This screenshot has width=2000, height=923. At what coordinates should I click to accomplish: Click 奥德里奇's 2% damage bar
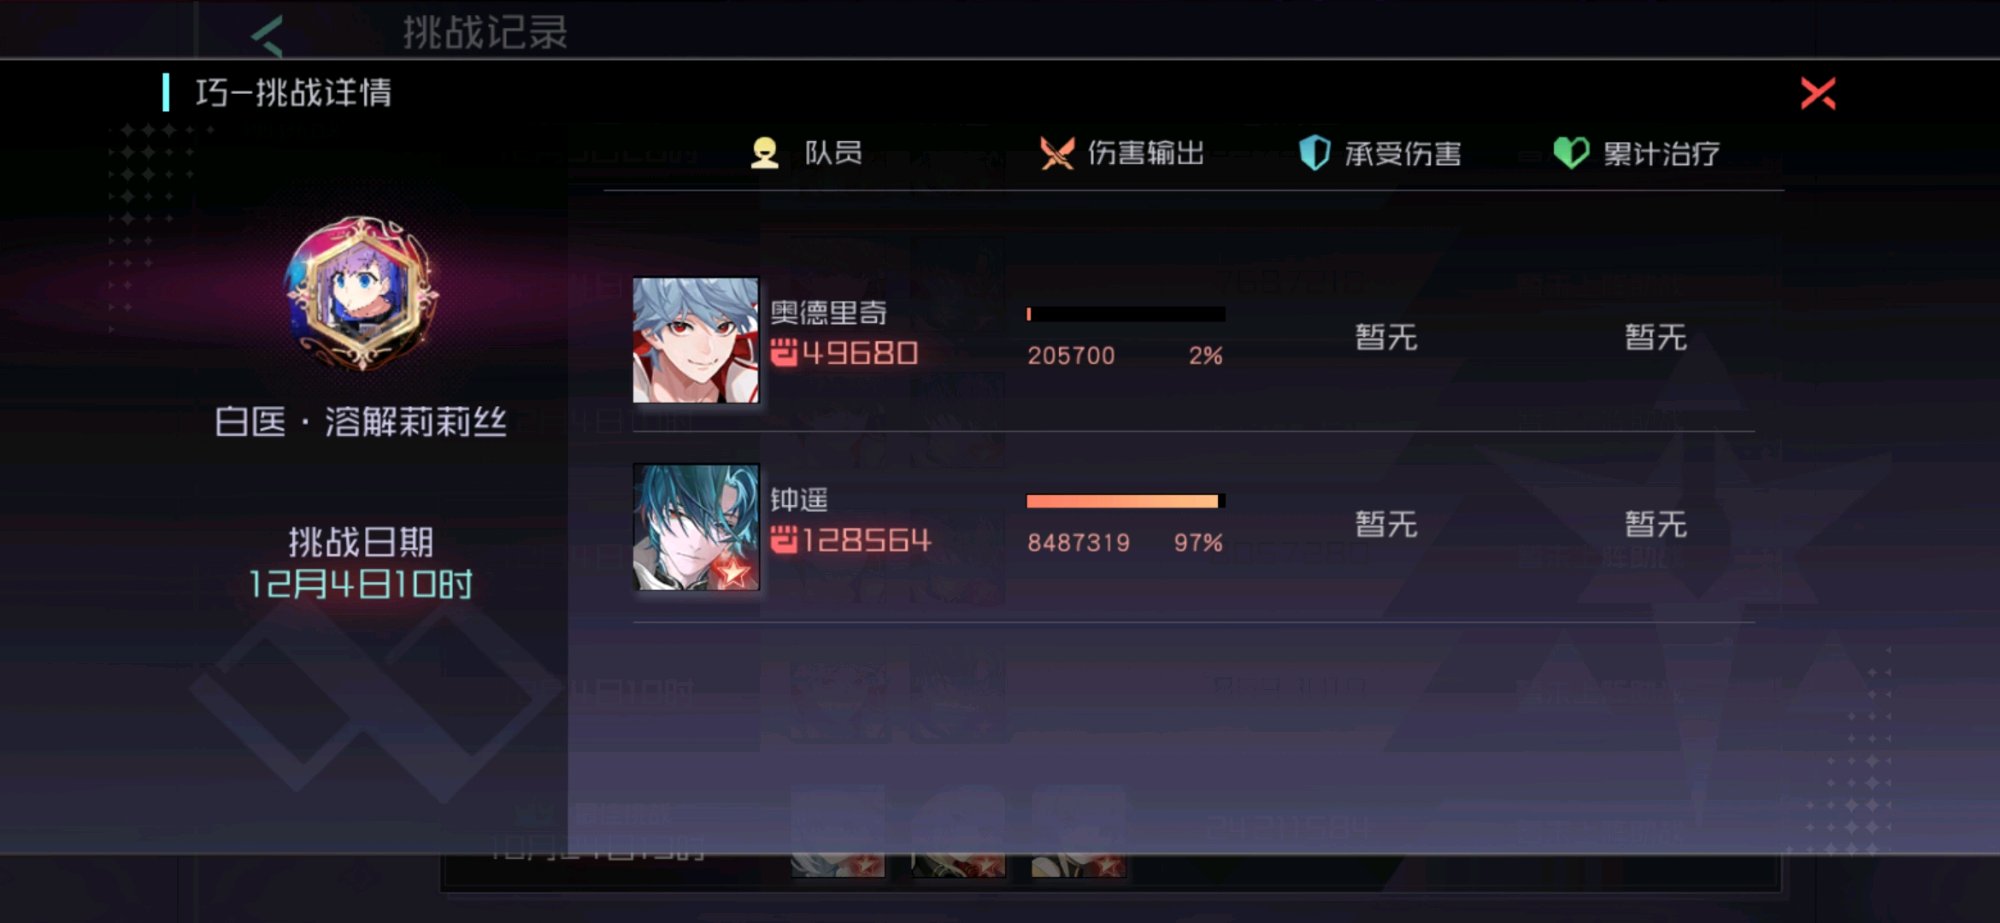pyautogui.click(x=1126, y=314)
